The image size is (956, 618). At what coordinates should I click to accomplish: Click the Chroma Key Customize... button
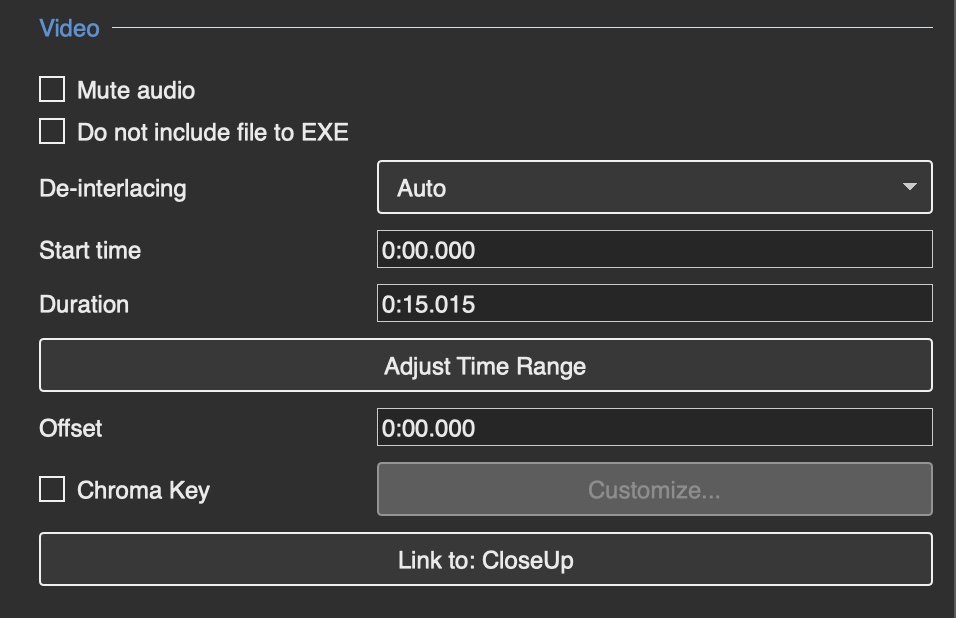tap(654, 490)
